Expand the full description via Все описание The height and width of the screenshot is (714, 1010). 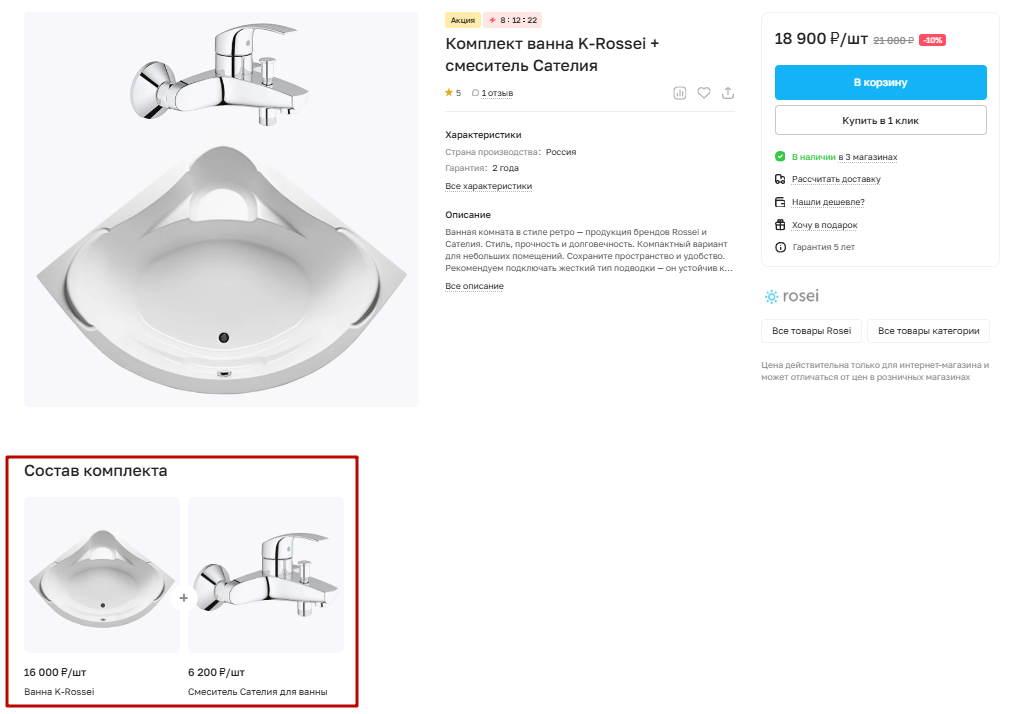tap(474, 286)
